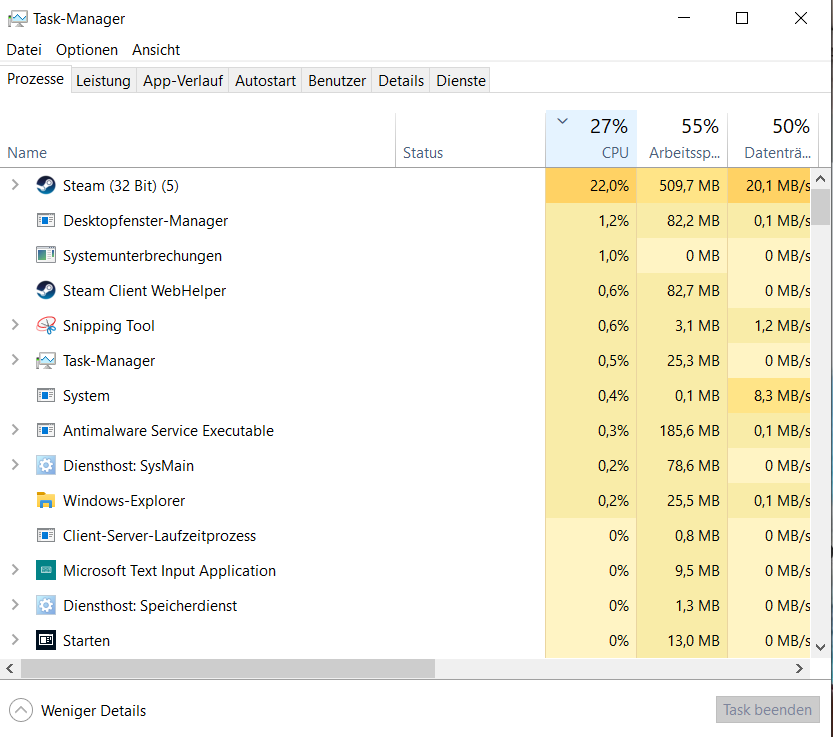Click the horizontal scrollbar right arrow
The width and height of the screenshot is (833, 737).
click(799, 668)
